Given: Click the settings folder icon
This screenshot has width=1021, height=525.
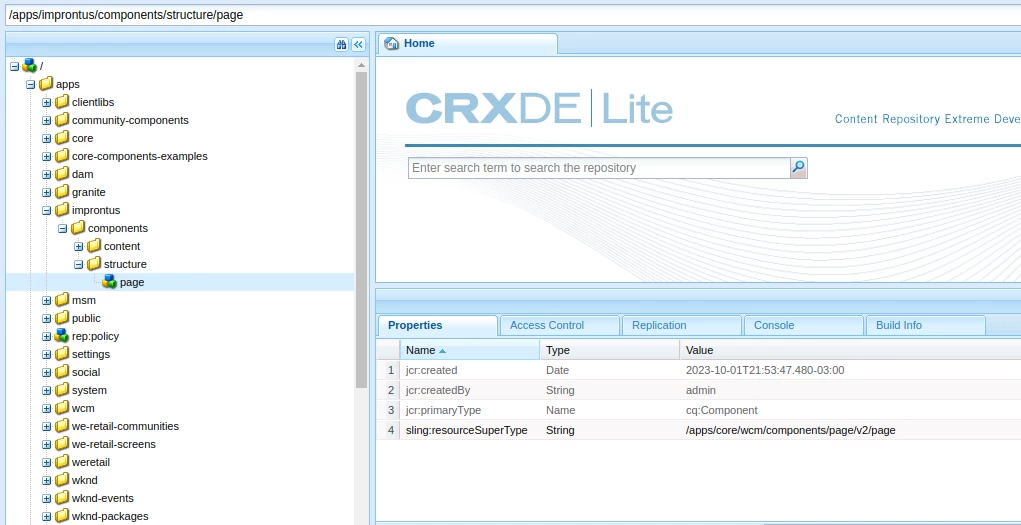Looking at the screenshot, I should [x=62, y=354].
